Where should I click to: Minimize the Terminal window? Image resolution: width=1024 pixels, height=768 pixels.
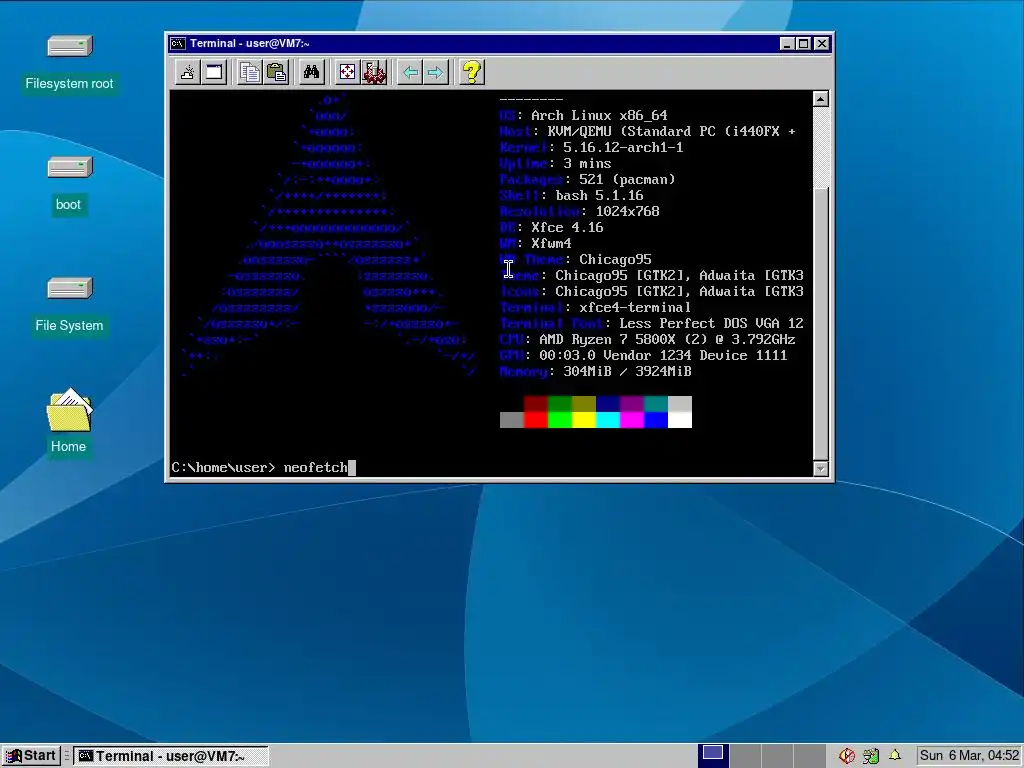(x=787, y=44)
